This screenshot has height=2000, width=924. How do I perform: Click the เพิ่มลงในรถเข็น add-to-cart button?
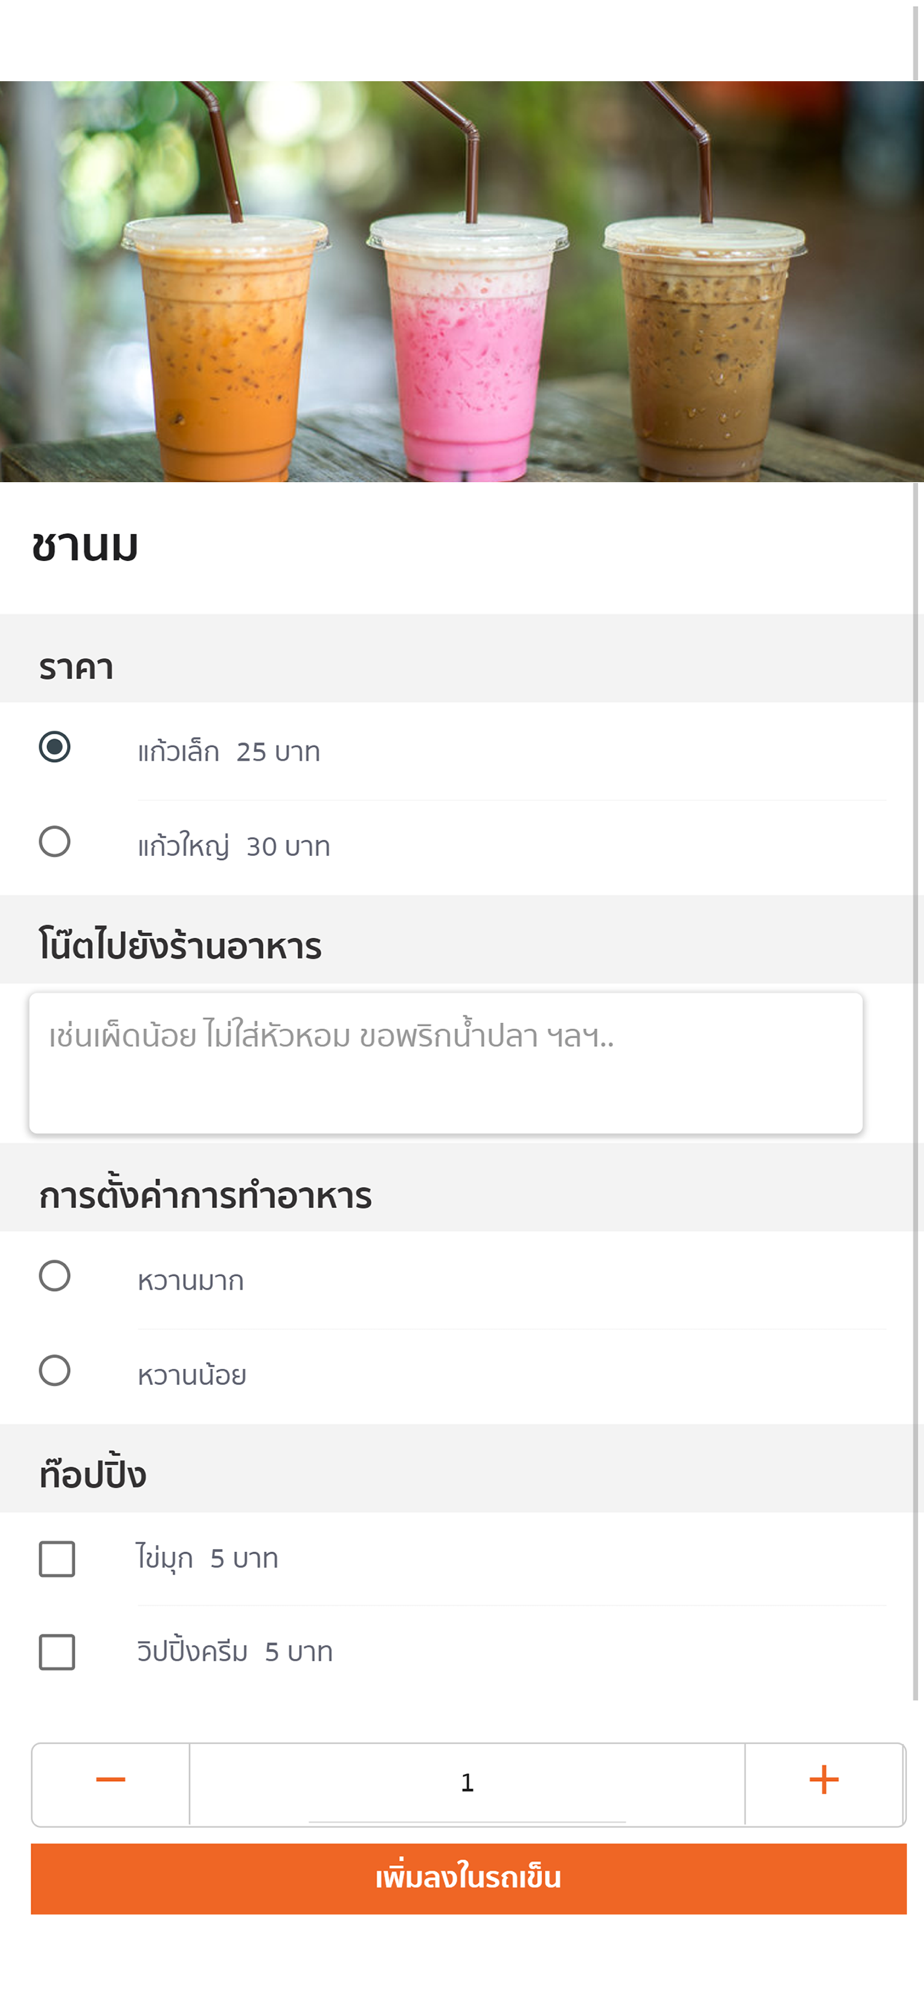coord(468,1879)
